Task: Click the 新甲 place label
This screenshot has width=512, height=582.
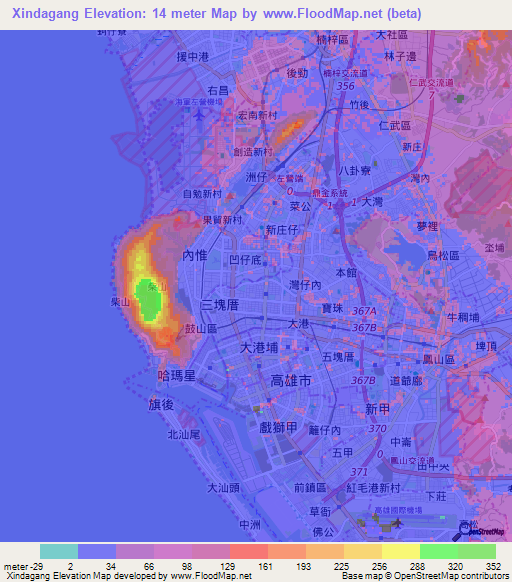Action: tap(378, 409)
